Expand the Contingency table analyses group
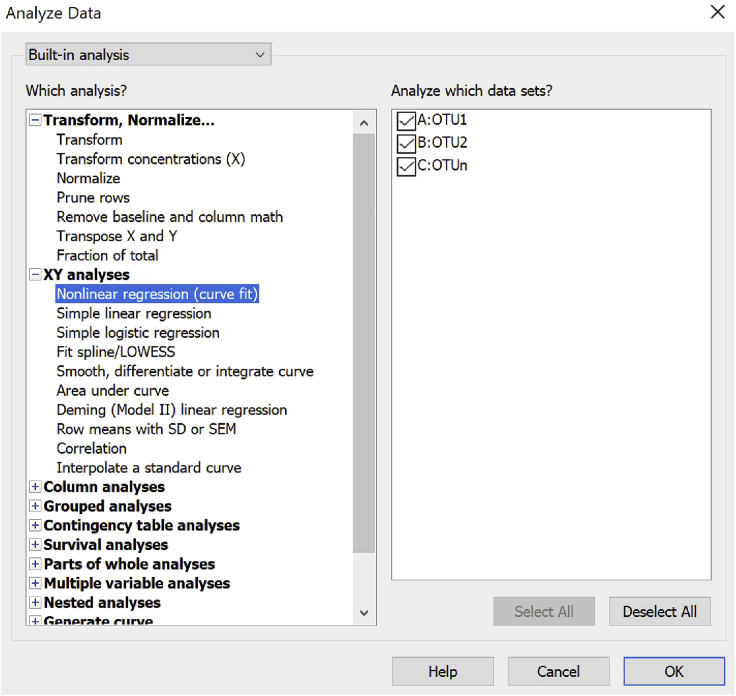The image size is (736, 696). tap(36, 526)
